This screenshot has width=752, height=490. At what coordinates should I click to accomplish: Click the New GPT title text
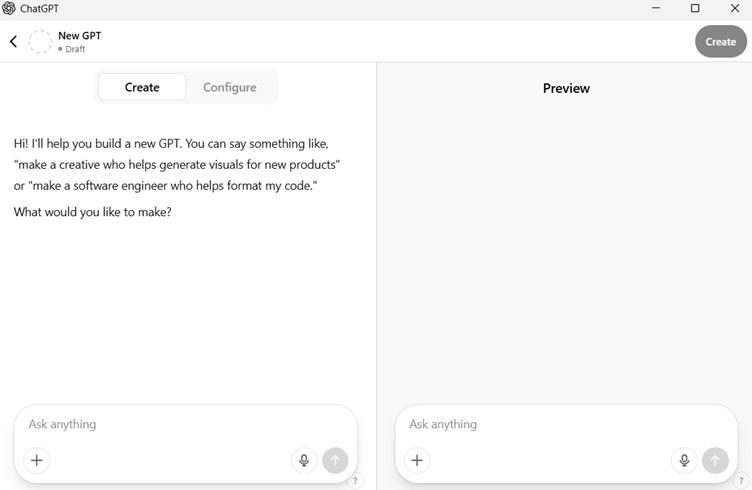tap(79, 35)
